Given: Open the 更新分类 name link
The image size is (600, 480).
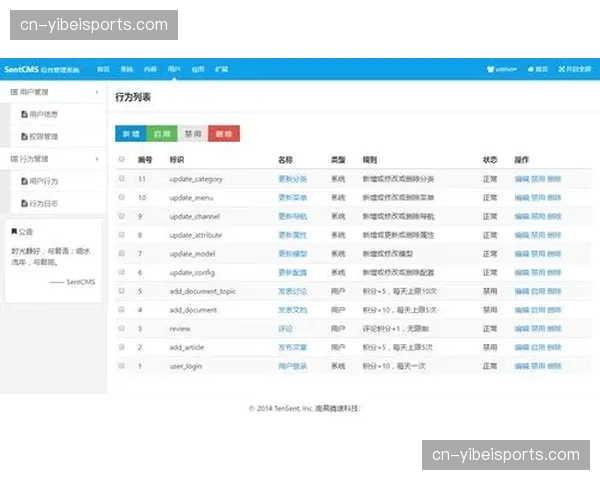Looking at the screenshot, I should (x=292, y=179).
